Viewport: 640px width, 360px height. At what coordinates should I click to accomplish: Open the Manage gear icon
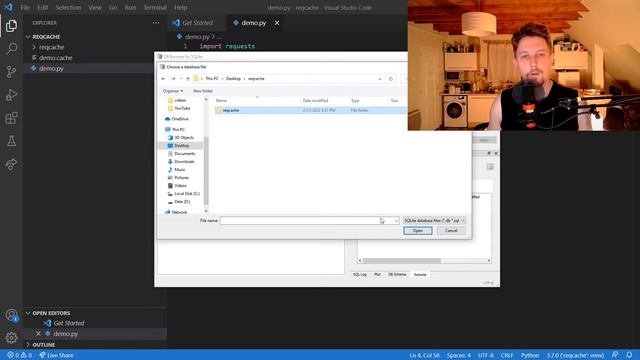[x=11, y=338]
